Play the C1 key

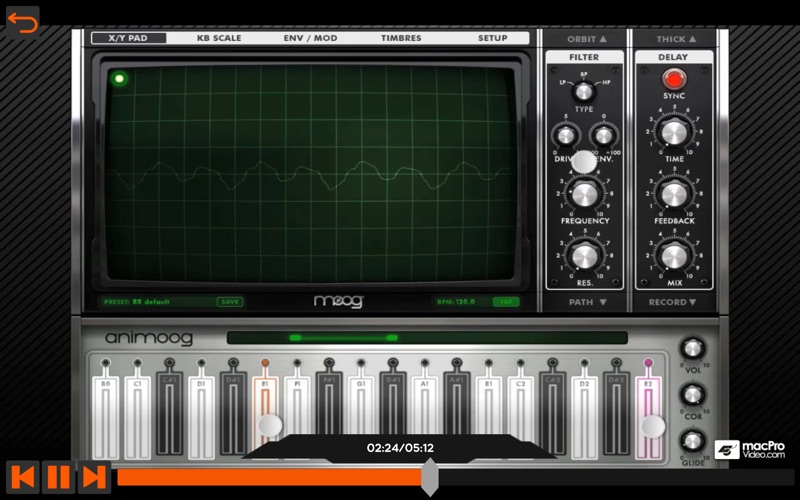click(x=137, y=418)
